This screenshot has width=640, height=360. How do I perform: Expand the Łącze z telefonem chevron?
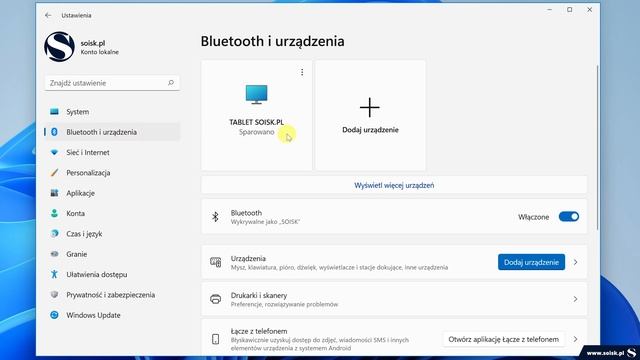[x=576, y=339]
